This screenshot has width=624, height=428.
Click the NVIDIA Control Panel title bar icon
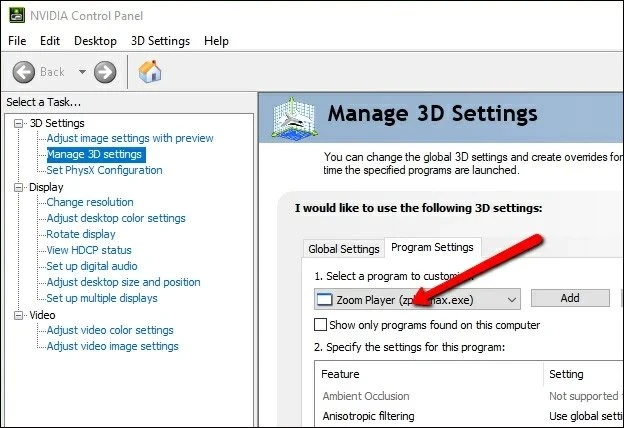(13, 15)
